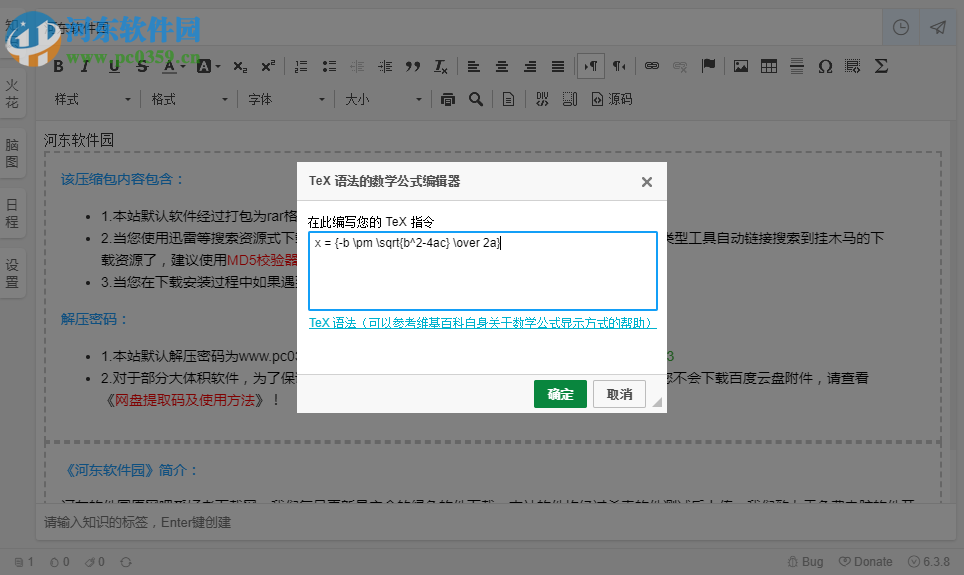Insert table icon
This screenshot has width=964, height=575.
(769, 66)
